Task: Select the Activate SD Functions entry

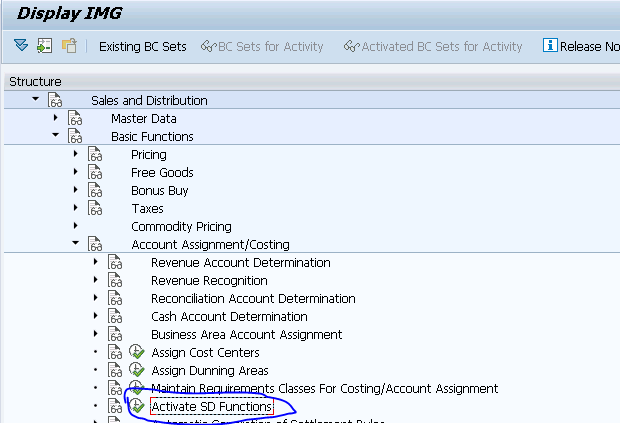Action: coord(211,407)
